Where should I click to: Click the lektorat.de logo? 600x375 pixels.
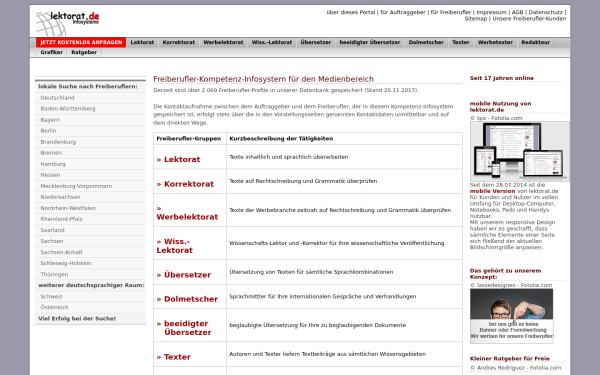click(67, 23)
